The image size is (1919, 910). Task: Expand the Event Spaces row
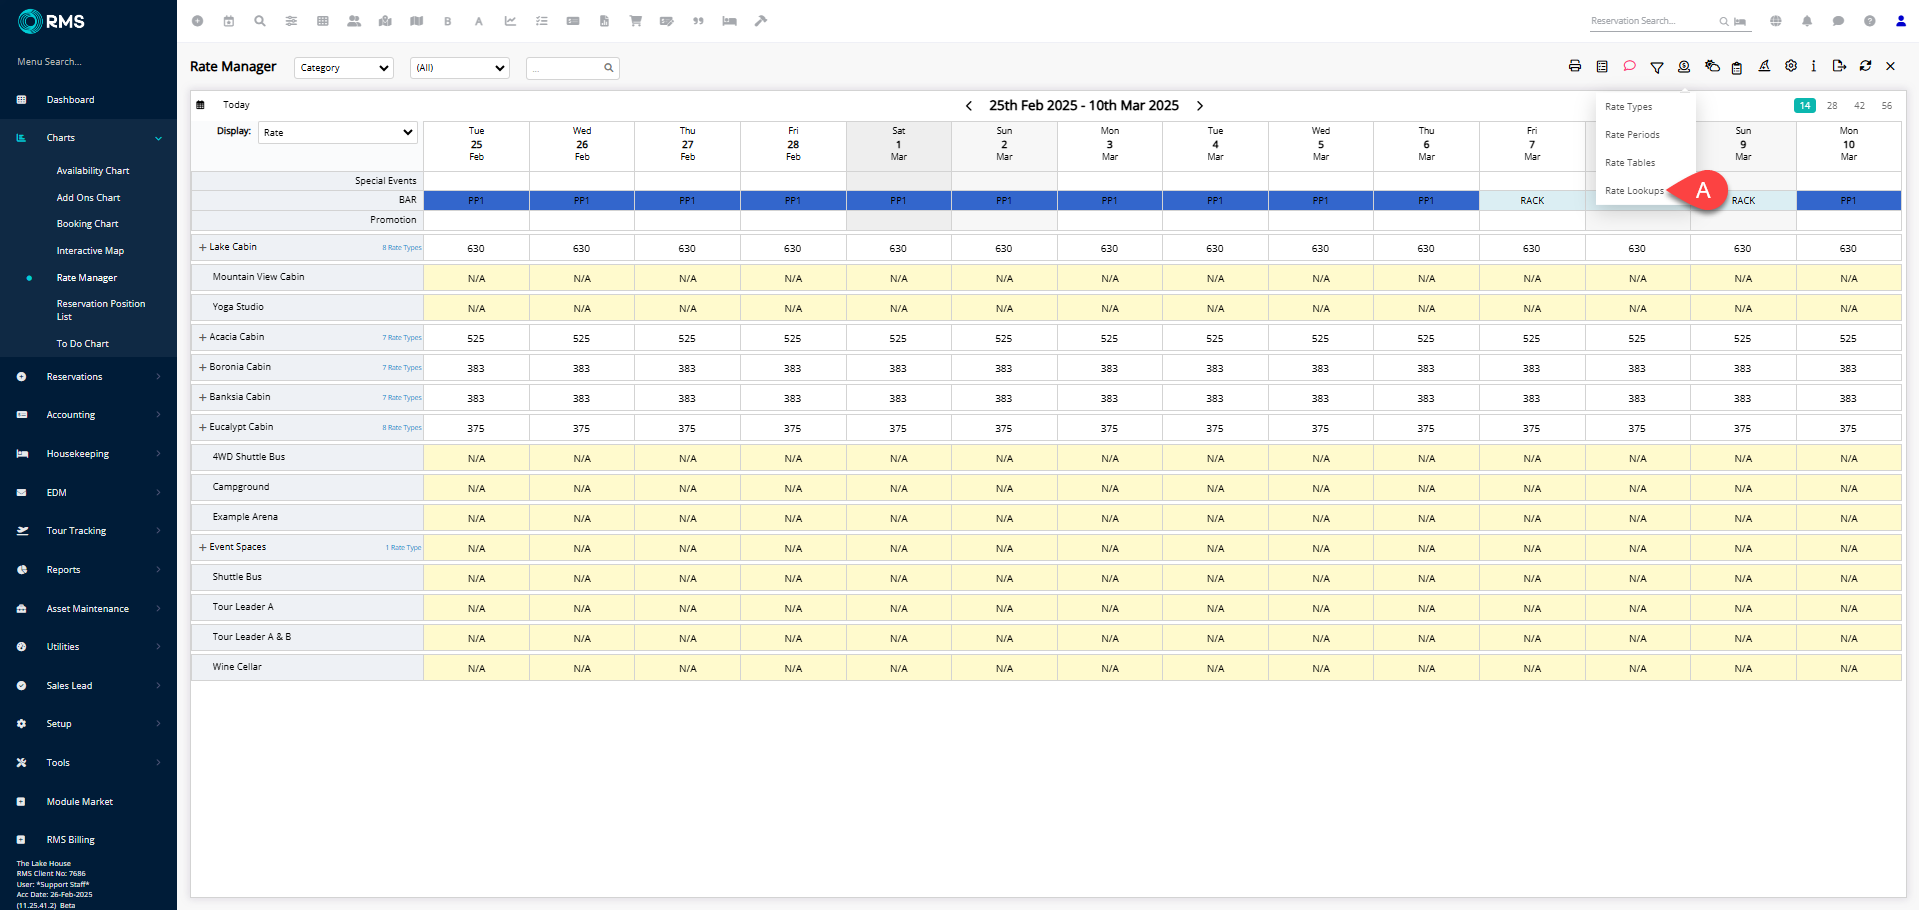coord(203,547)
